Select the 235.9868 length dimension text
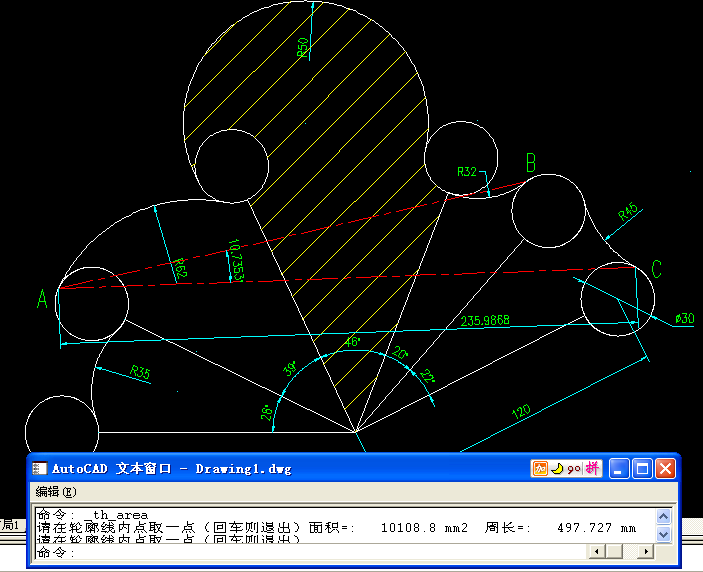 click(485, 320)
